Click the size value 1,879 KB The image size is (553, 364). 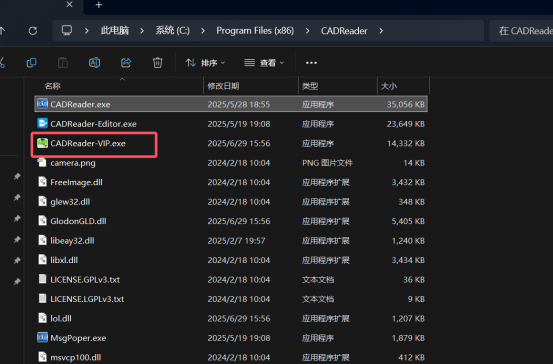[x=408, y=338]
